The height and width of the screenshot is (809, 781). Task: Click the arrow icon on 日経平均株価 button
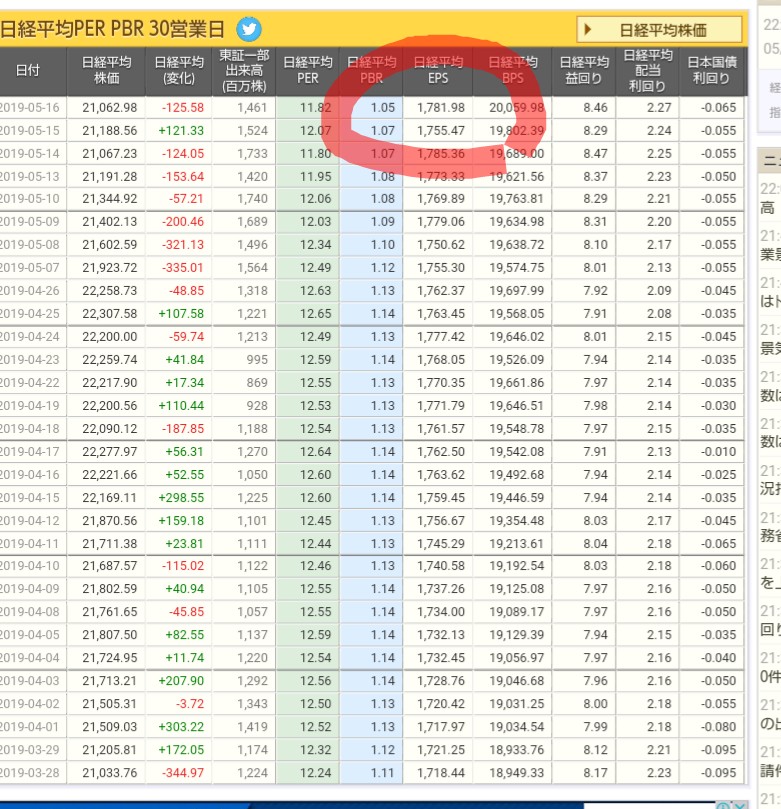(588, 30)
